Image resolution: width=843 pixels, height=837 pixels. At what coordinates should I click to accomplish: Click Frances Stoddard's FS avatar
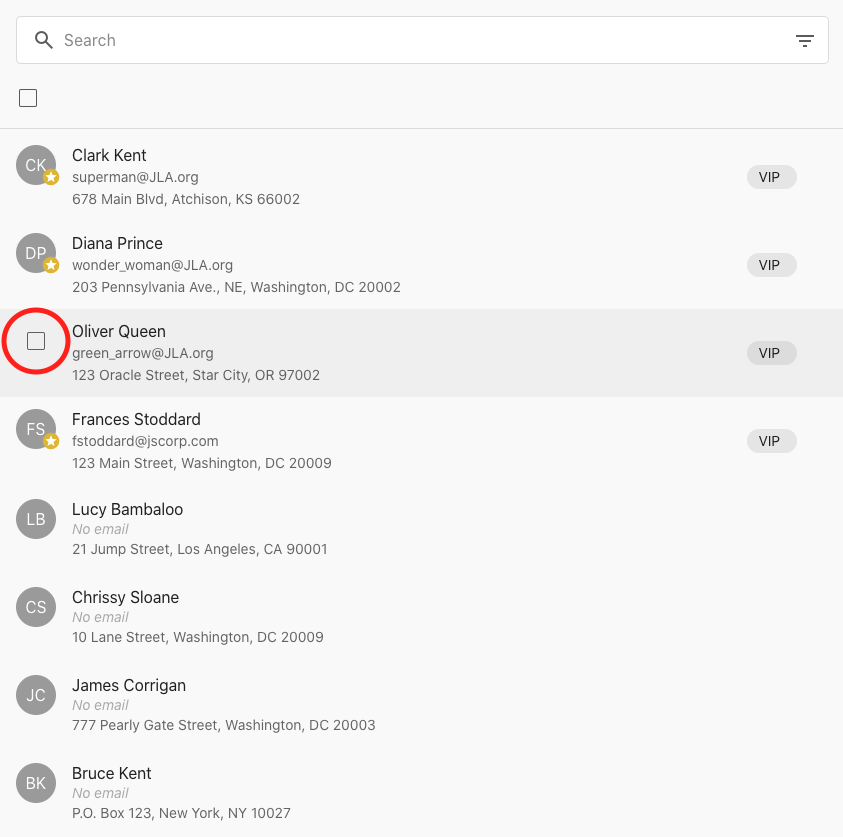click(36, 429)
